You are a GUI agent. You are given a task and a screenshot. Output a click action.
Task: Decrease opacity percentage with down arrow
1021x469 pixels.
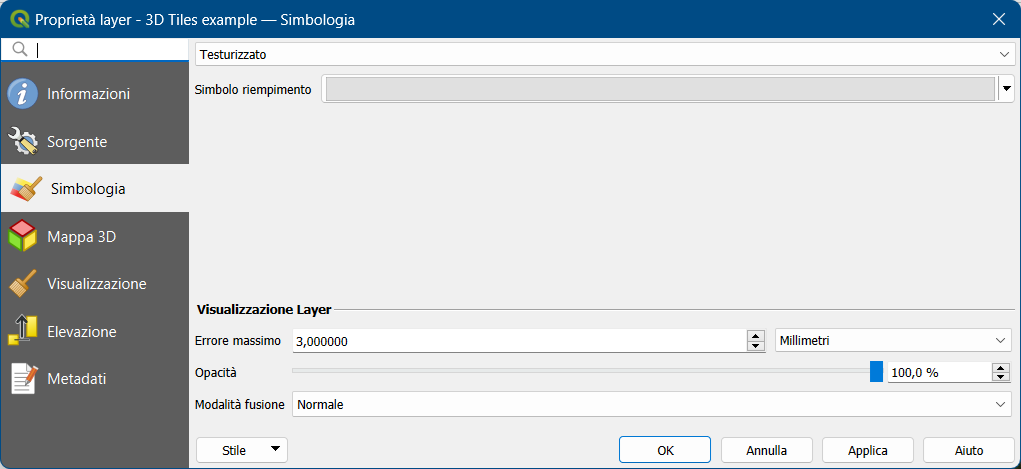coord(1000,377)
